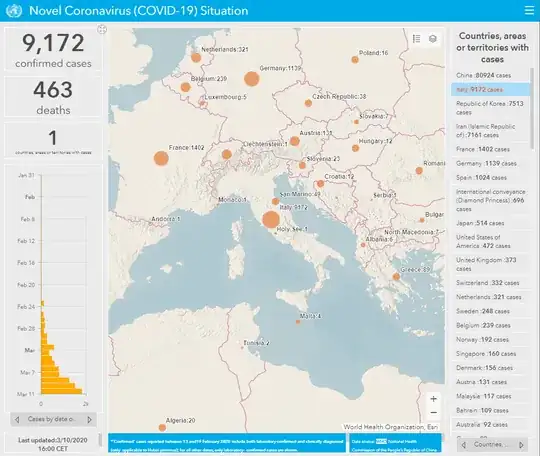Viewport: 540px width, 456px height.
Task: Select 'Cases by date' chart tab
Action: pos(51,419)
